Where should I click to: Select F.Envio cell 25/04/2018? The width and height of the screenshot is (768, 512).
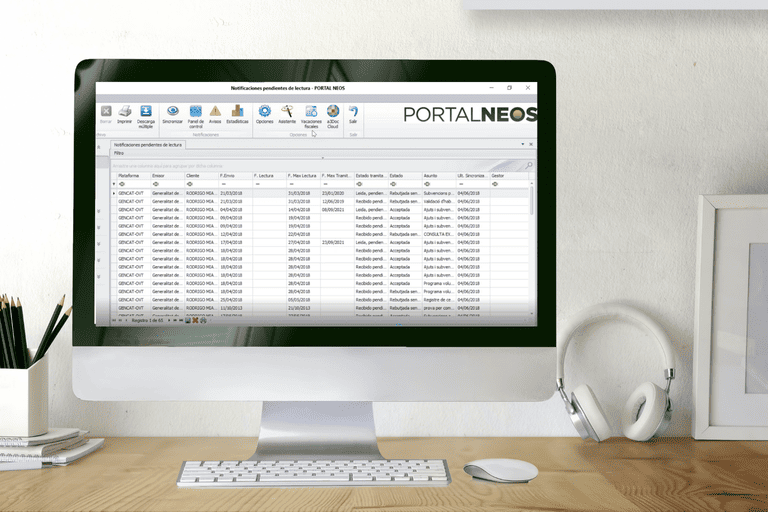tap(235, 300)
